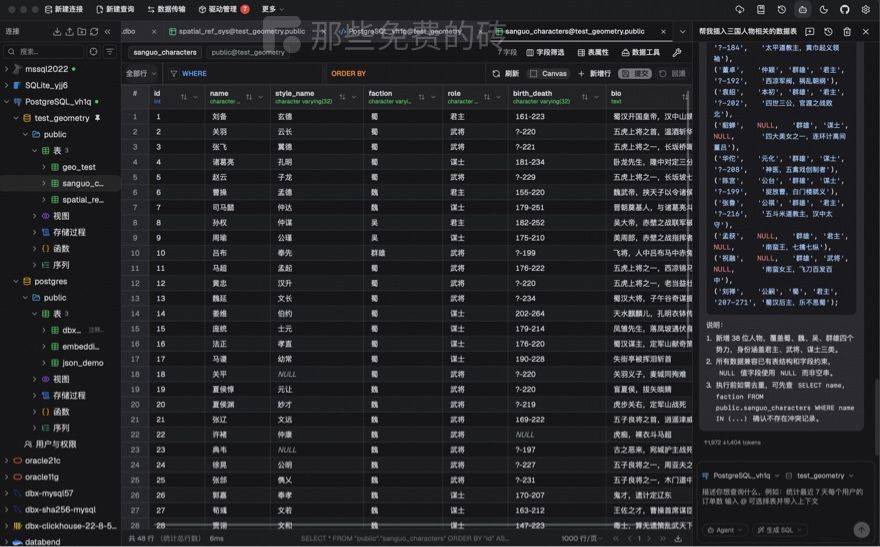Expand the 视图 node under test_geometry

[34, 216]
